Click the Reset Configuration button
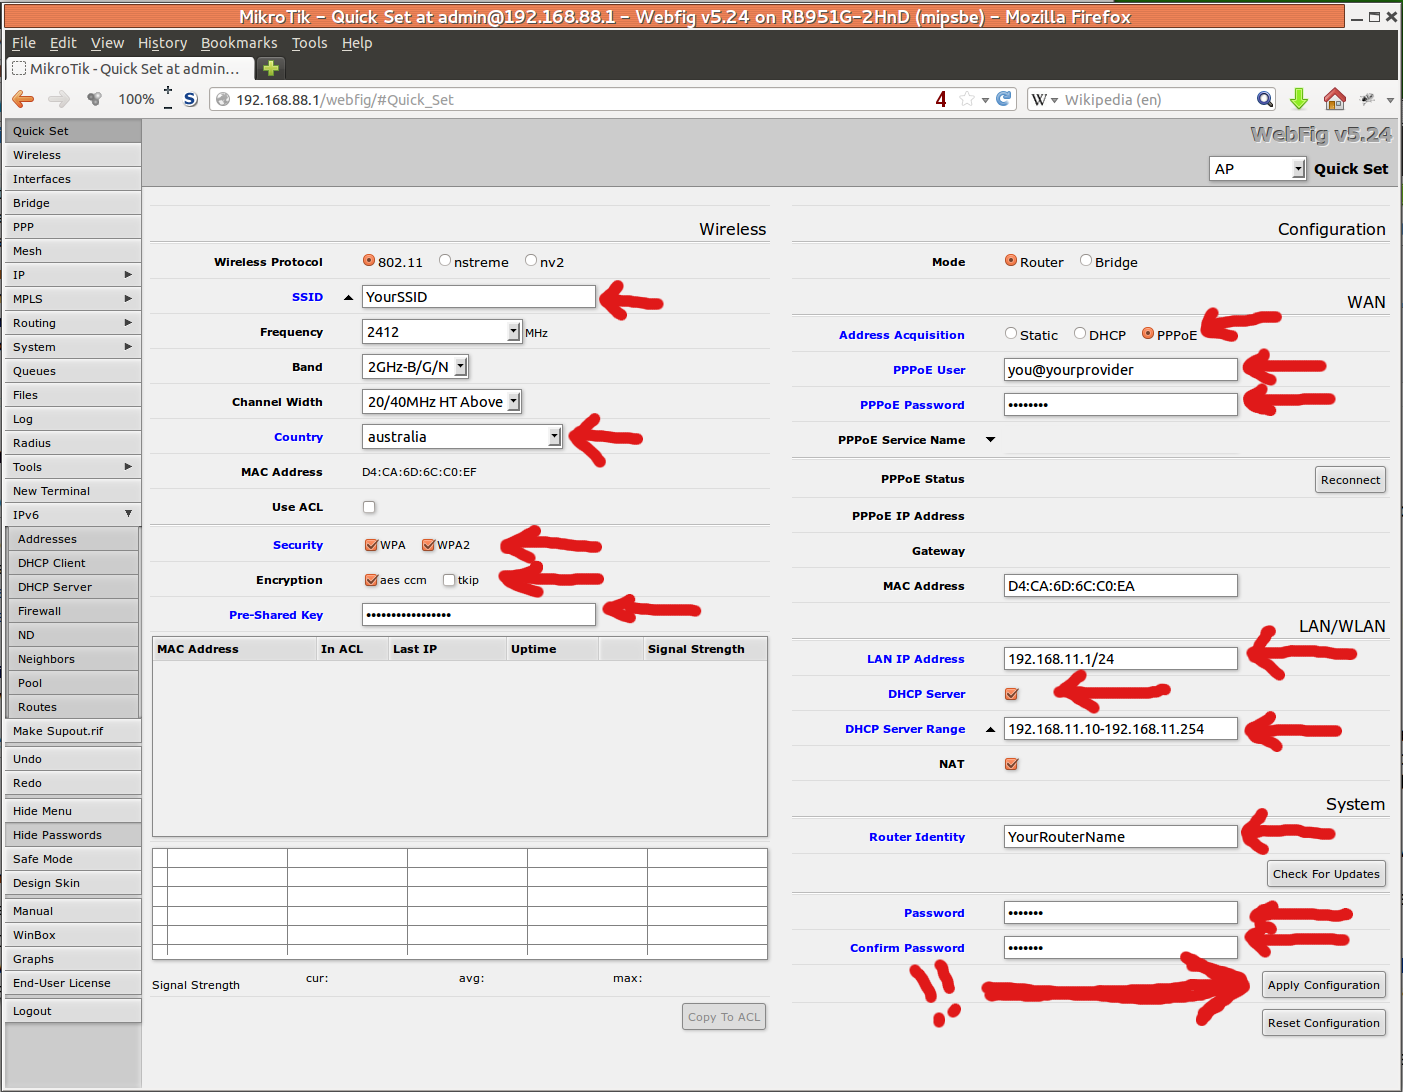 [1323, 1023]
